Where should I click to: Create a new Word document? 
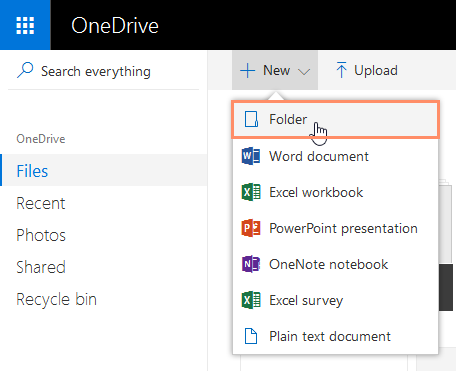click(335, 156)
